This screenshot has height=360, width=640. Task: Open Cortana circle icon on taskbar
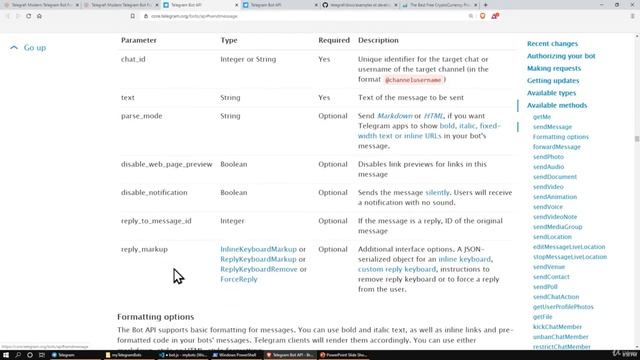(x=30, y=355)
